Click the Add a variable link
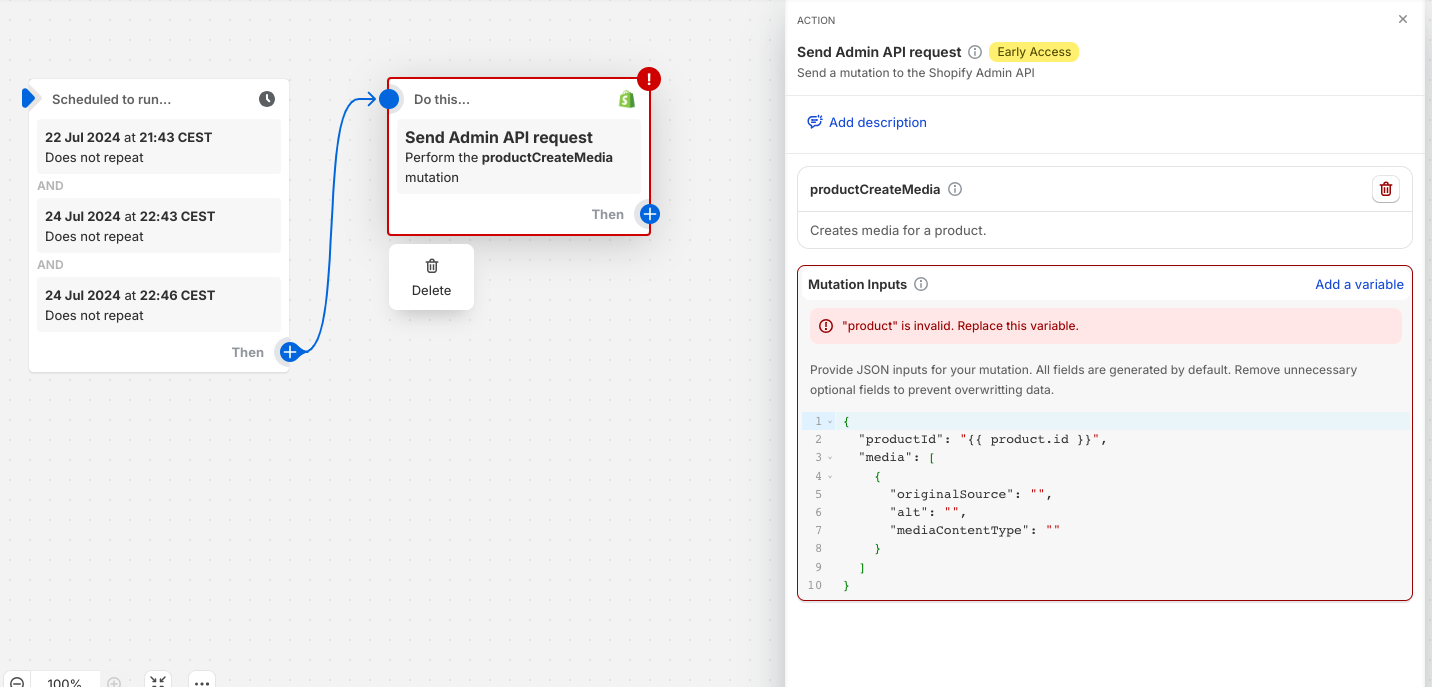The width and height of the screenshot is (1432, 687). pos(1359,284)
